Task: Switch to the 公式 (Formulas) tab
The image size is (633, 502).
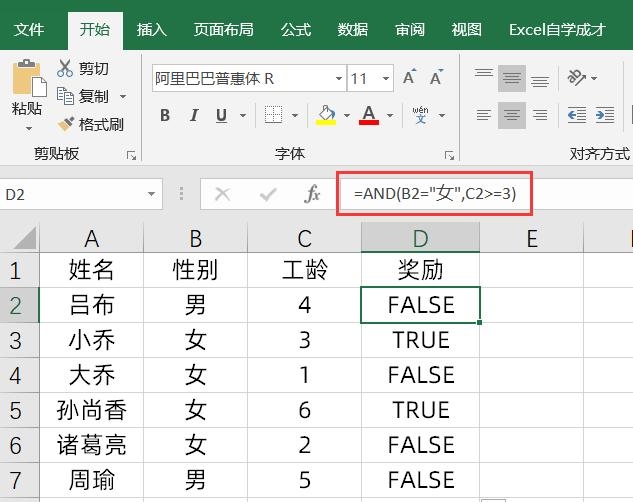Action: [x=296, y=29]
